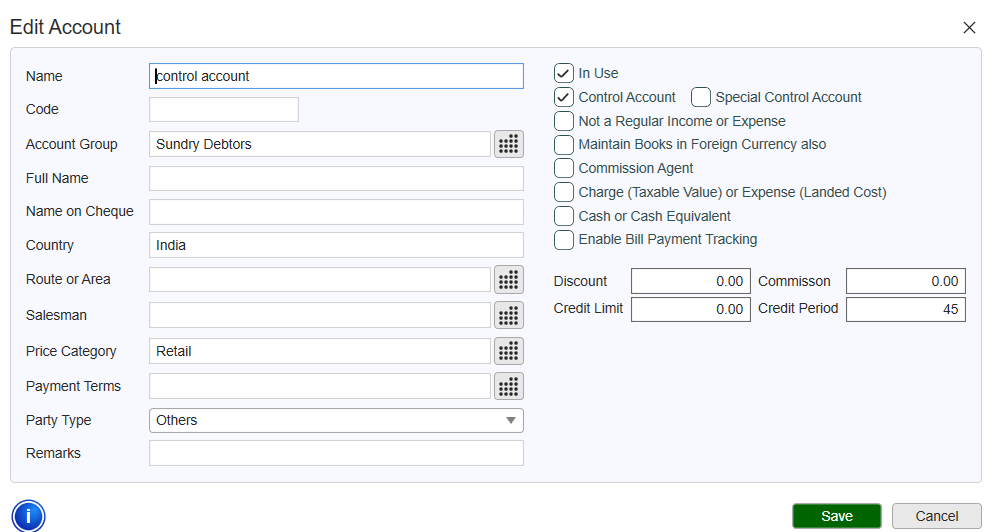This screenshot has height=532, width=993.
Task: Open Account Group lookup grid icon
Action: pyautogui.click(x=509, y=144)
